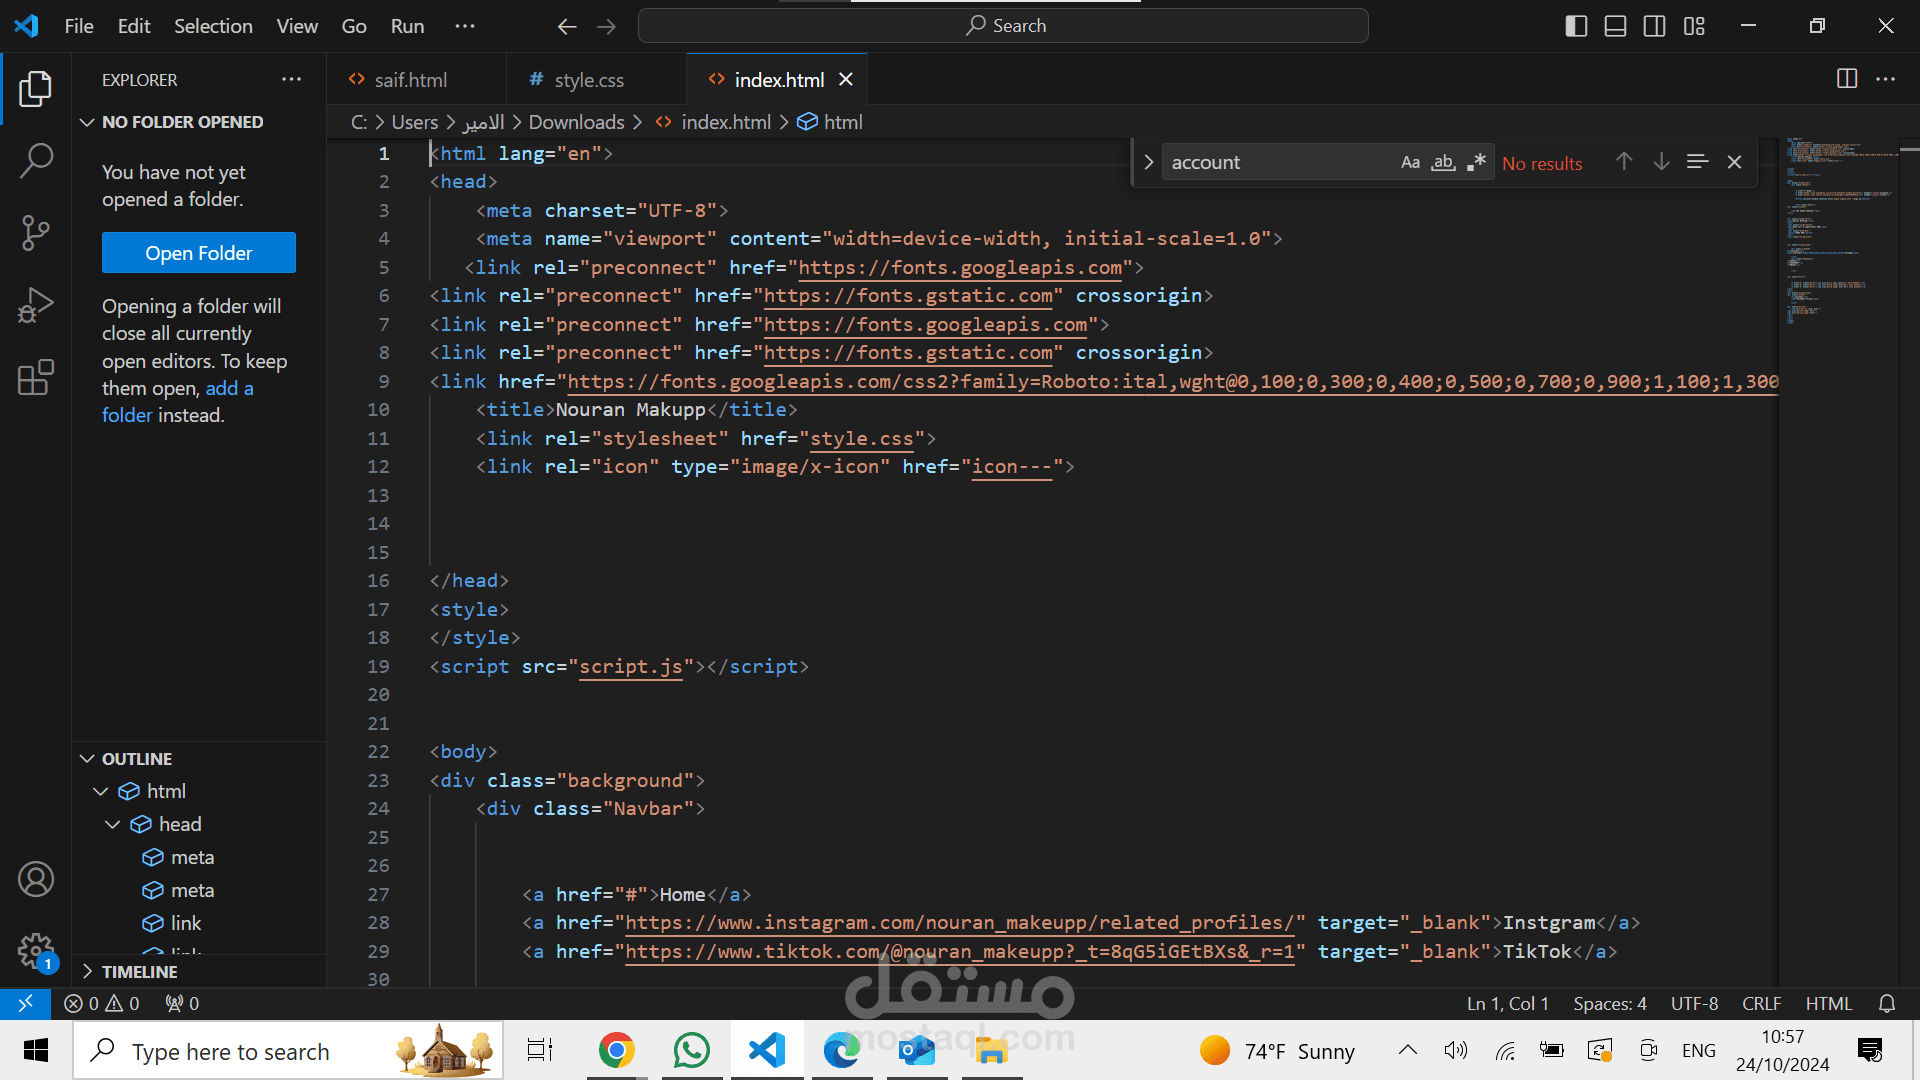Image resolution: width=1920 pixels, height=1080 pixels.
Task: Toggle Use Regular Expression in find
Action: 1476,162
